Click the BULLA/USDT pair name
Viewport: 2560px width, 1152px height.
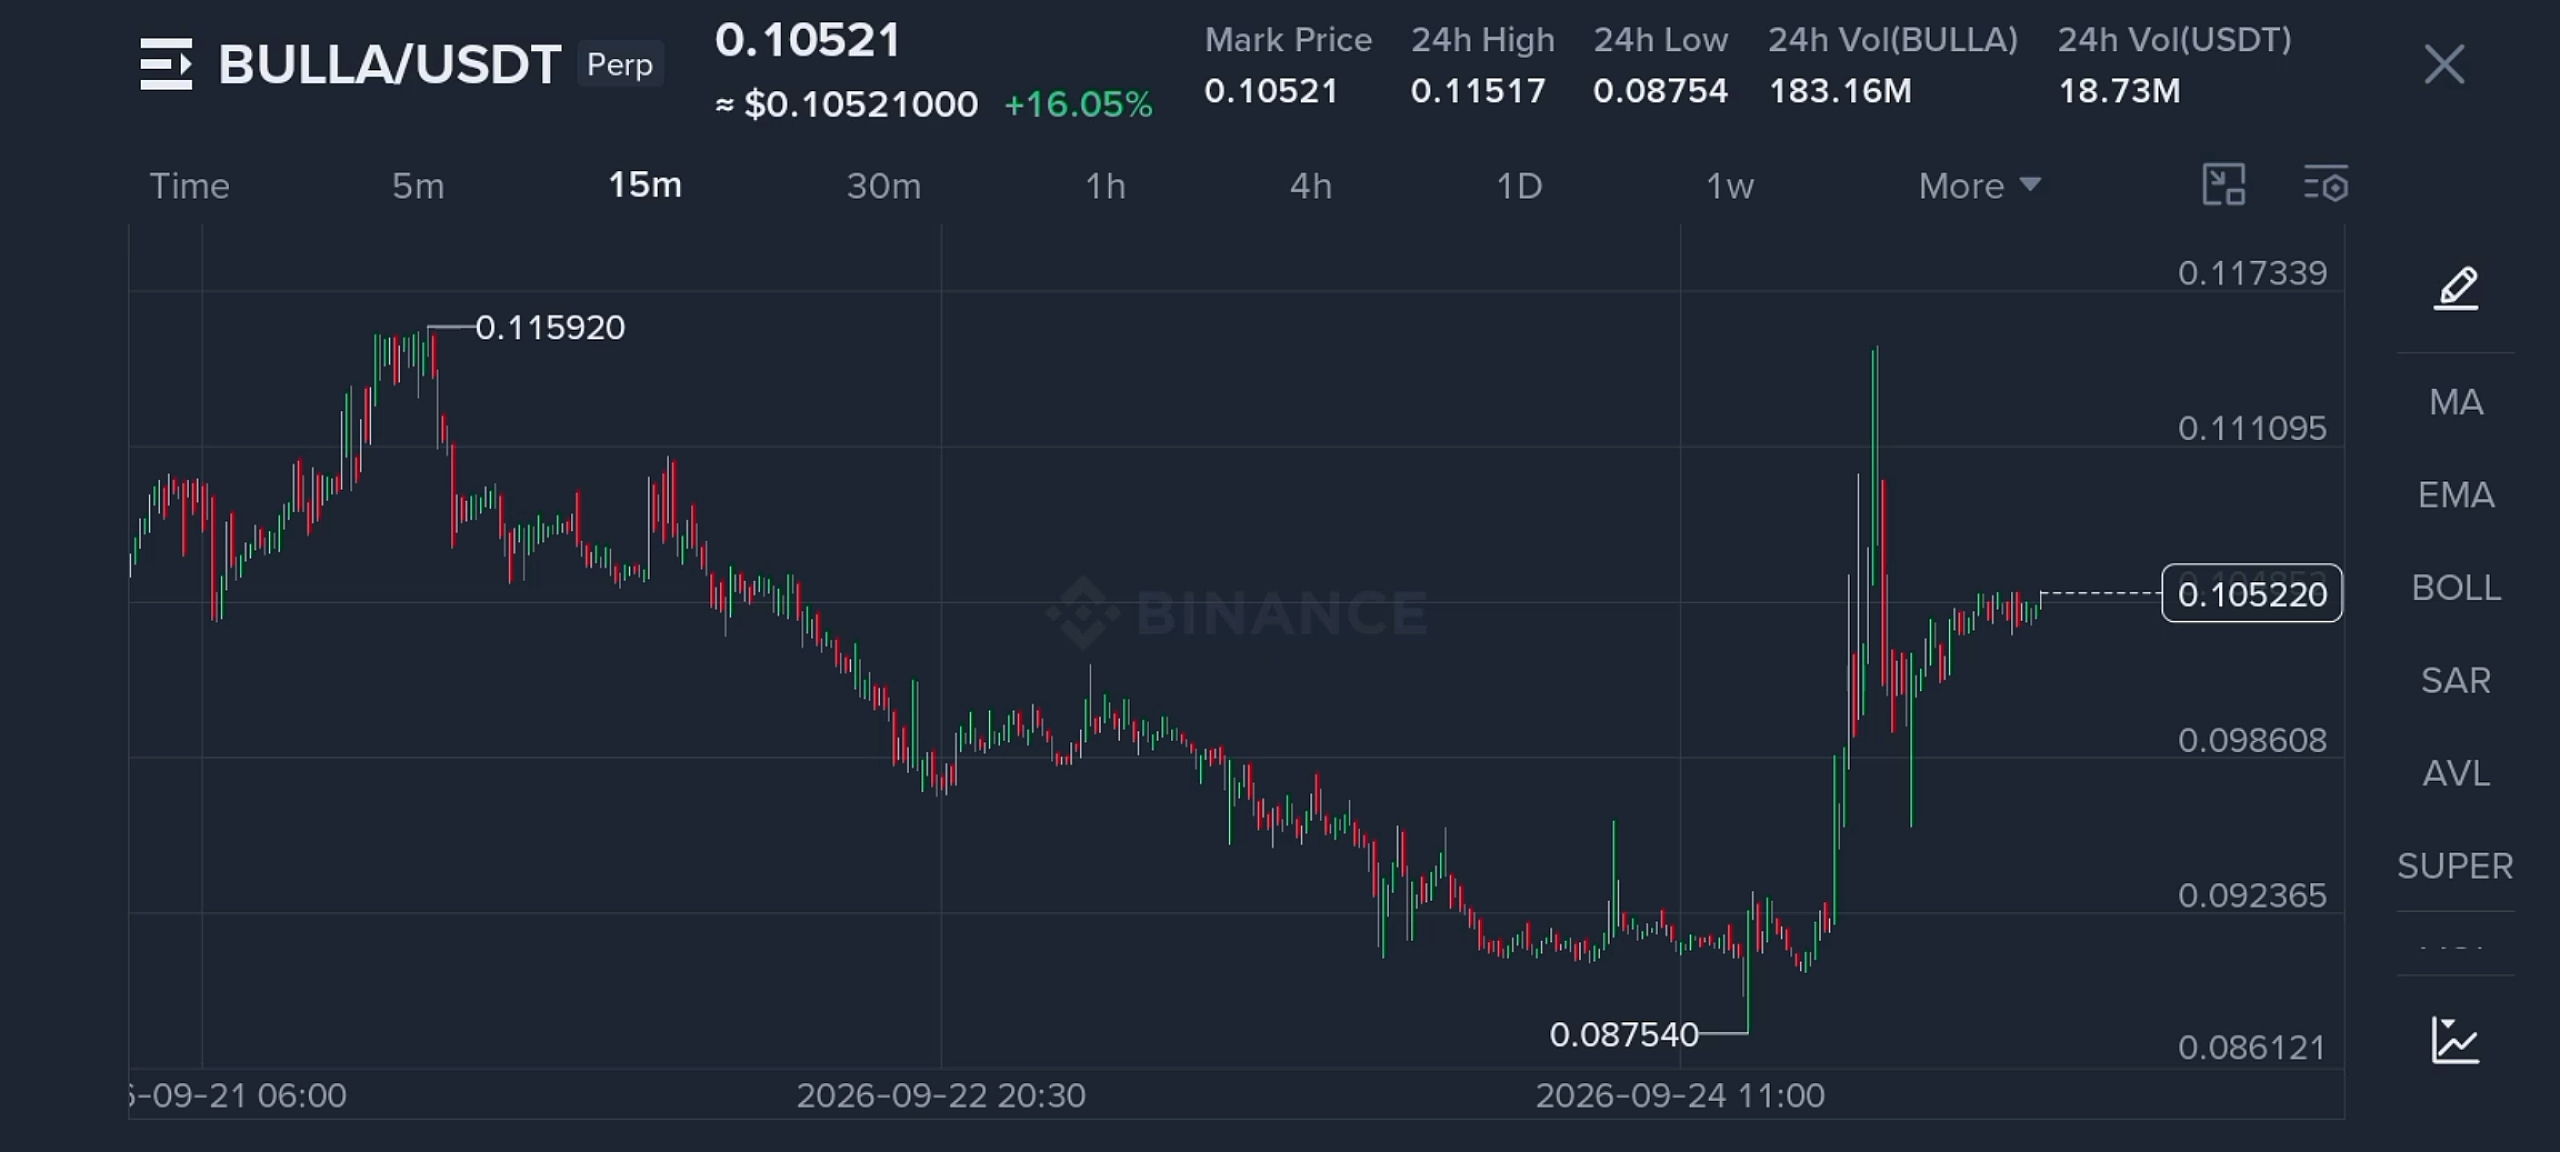coord(389,65)
